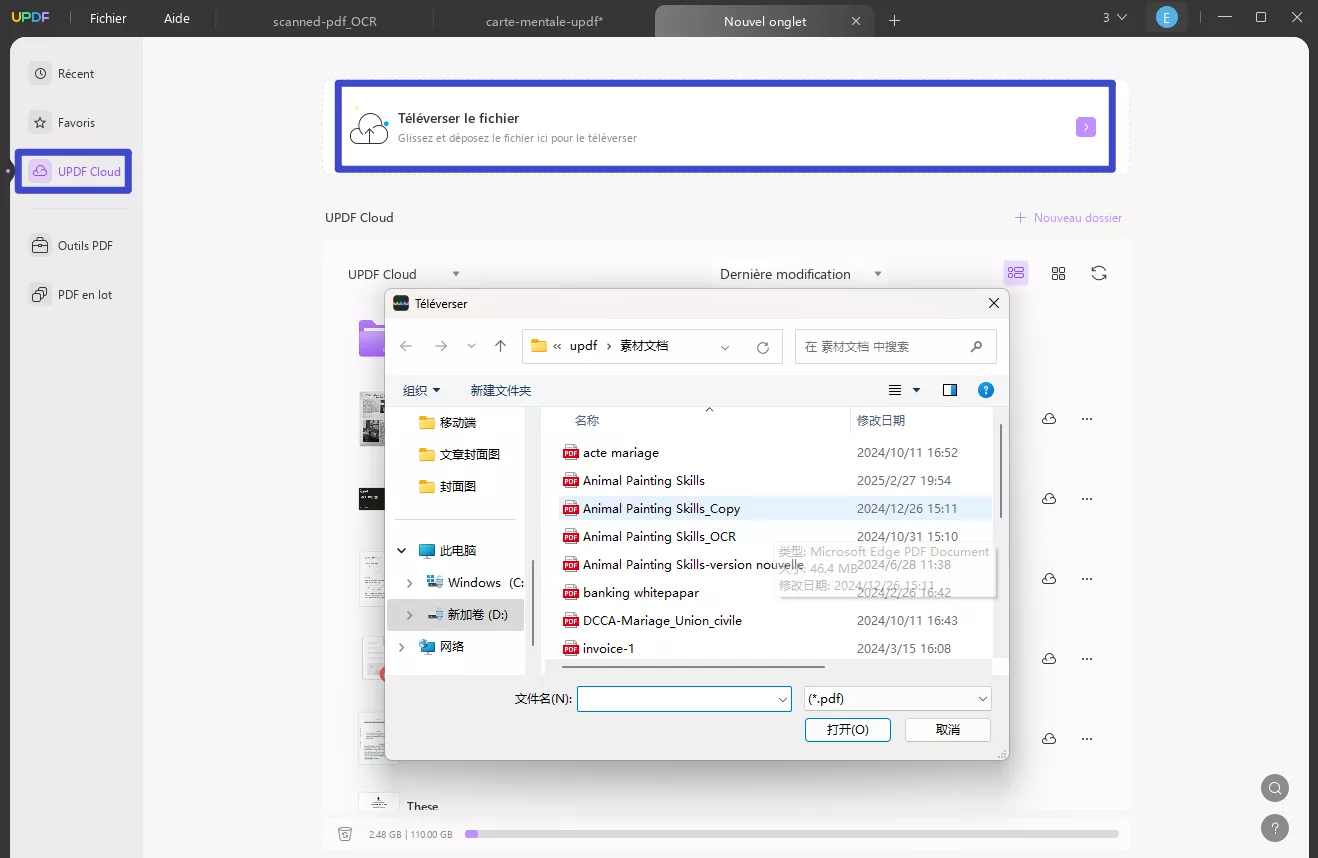Open the help question mark button
Image resolution: width=1318 pixels, height=858 pixels.
pyautogui.click(x=1275, y=828)
